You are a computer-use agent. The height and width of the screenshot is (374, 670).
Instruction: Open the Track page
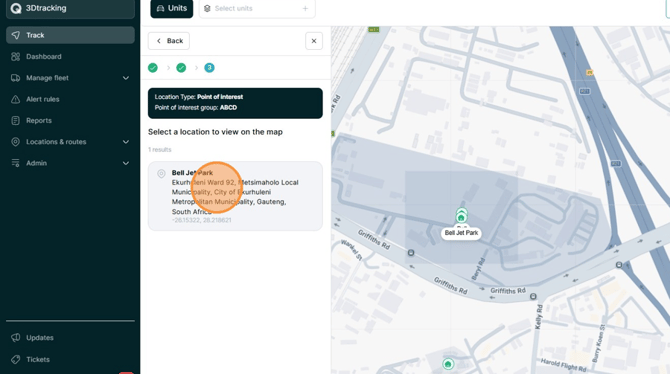tap(70, 35)
